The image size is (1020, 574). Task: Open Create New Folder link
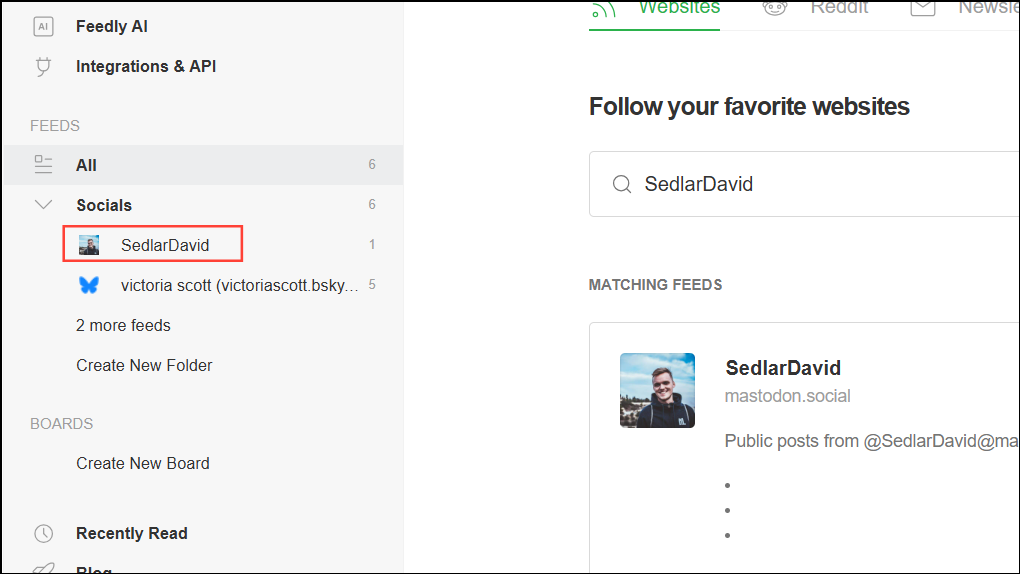coord(144,366)
